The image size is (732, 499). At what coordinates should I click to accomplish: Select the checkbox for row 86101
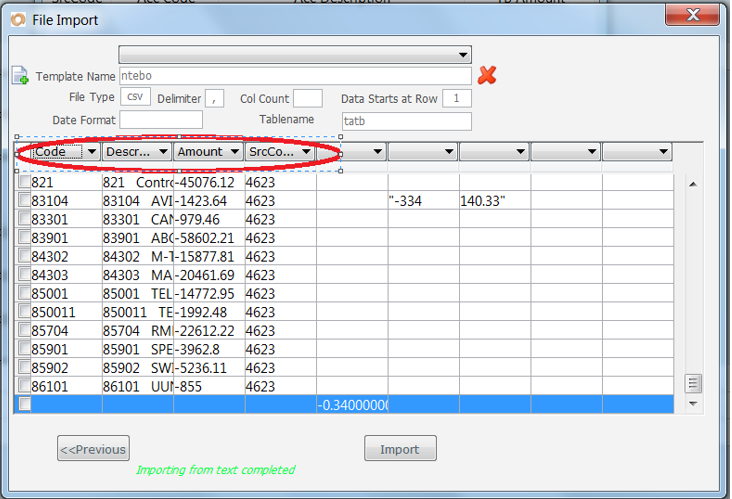(x=25, y=386)
